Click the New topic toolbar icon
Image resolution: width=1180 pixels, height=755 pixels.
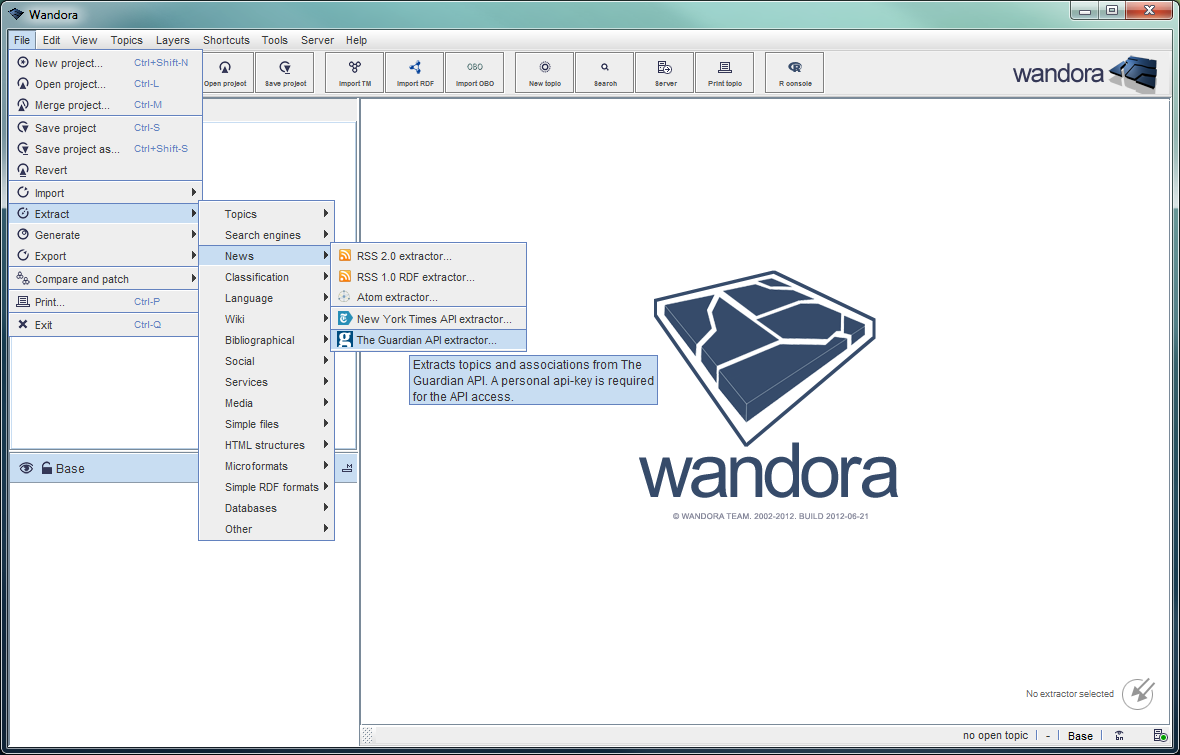point(544,72)
